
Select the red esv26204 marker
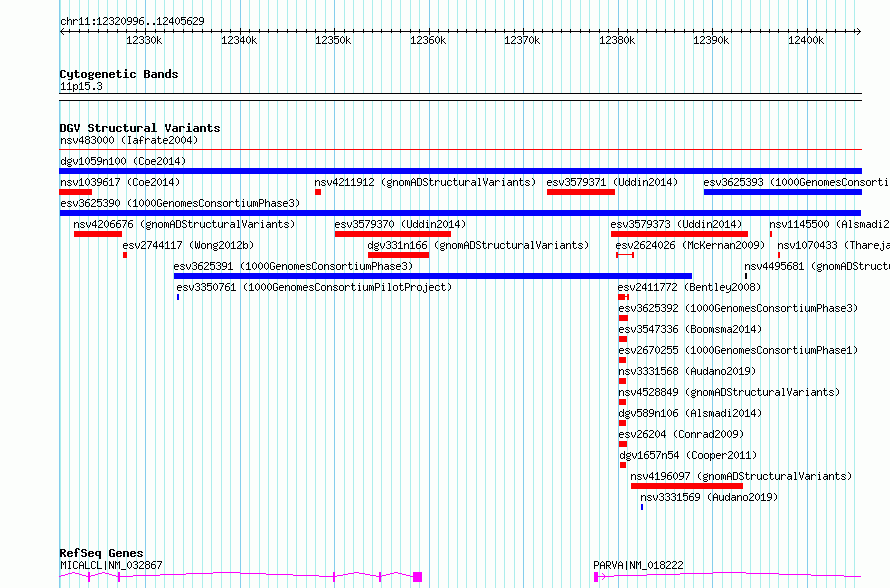[623, 444]
